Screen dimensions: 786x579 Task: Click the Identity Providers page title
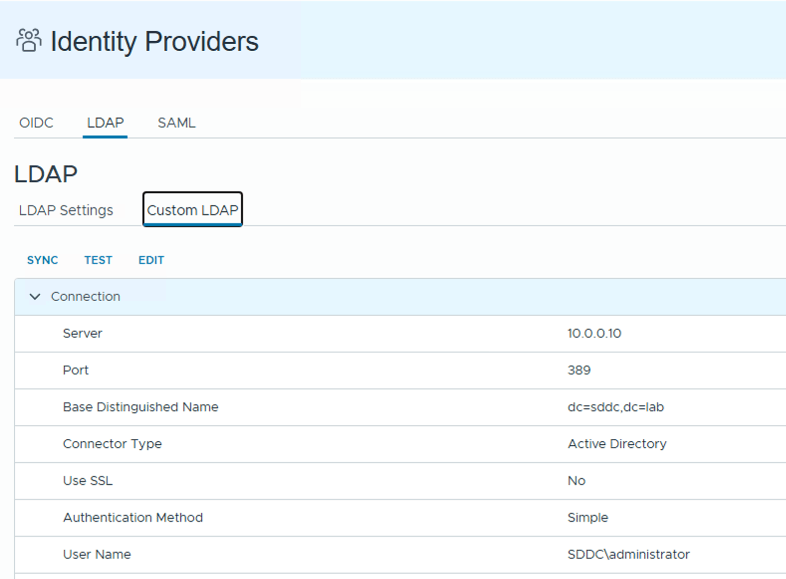pos(154,41)
